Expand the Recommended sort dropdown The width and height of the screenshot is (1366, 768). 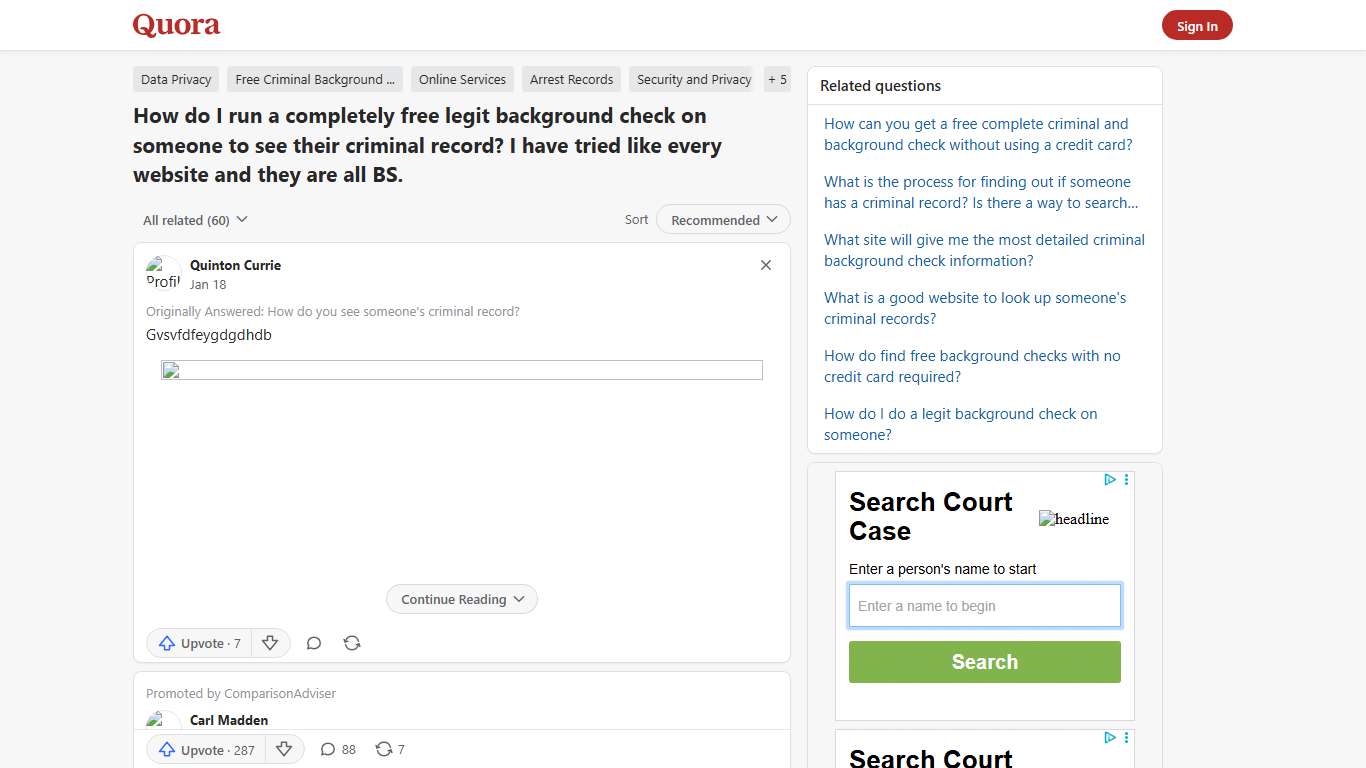point(722,219)
